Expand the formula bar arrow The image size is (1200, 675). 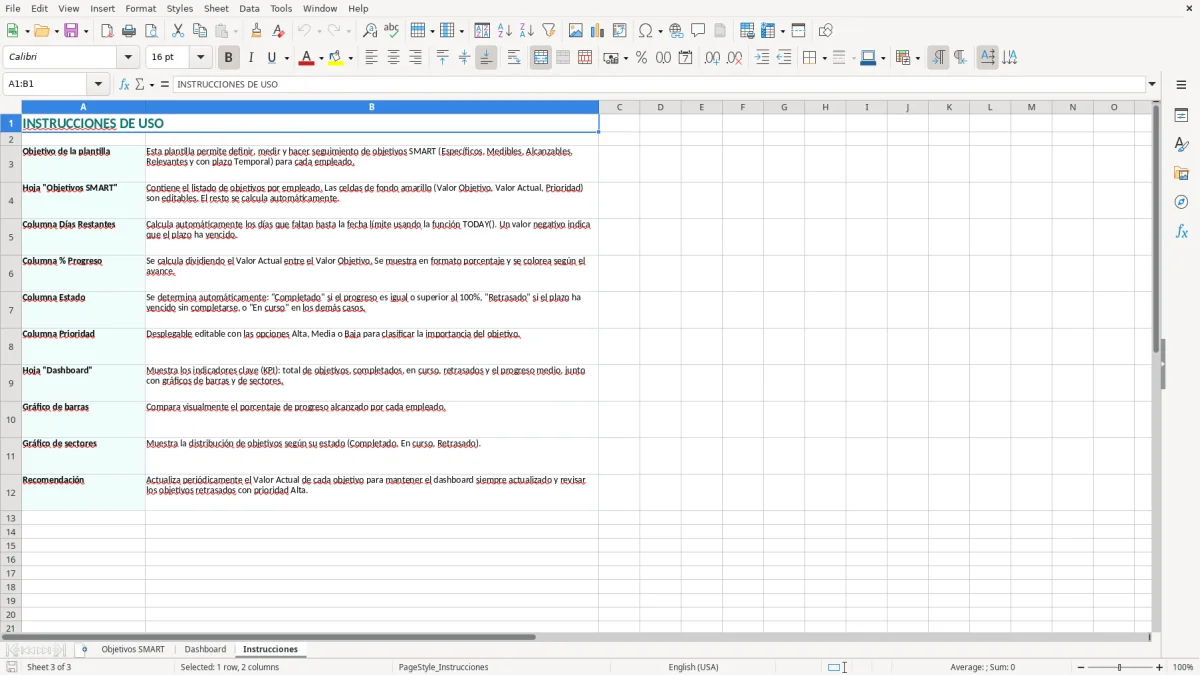(1152, 84)
